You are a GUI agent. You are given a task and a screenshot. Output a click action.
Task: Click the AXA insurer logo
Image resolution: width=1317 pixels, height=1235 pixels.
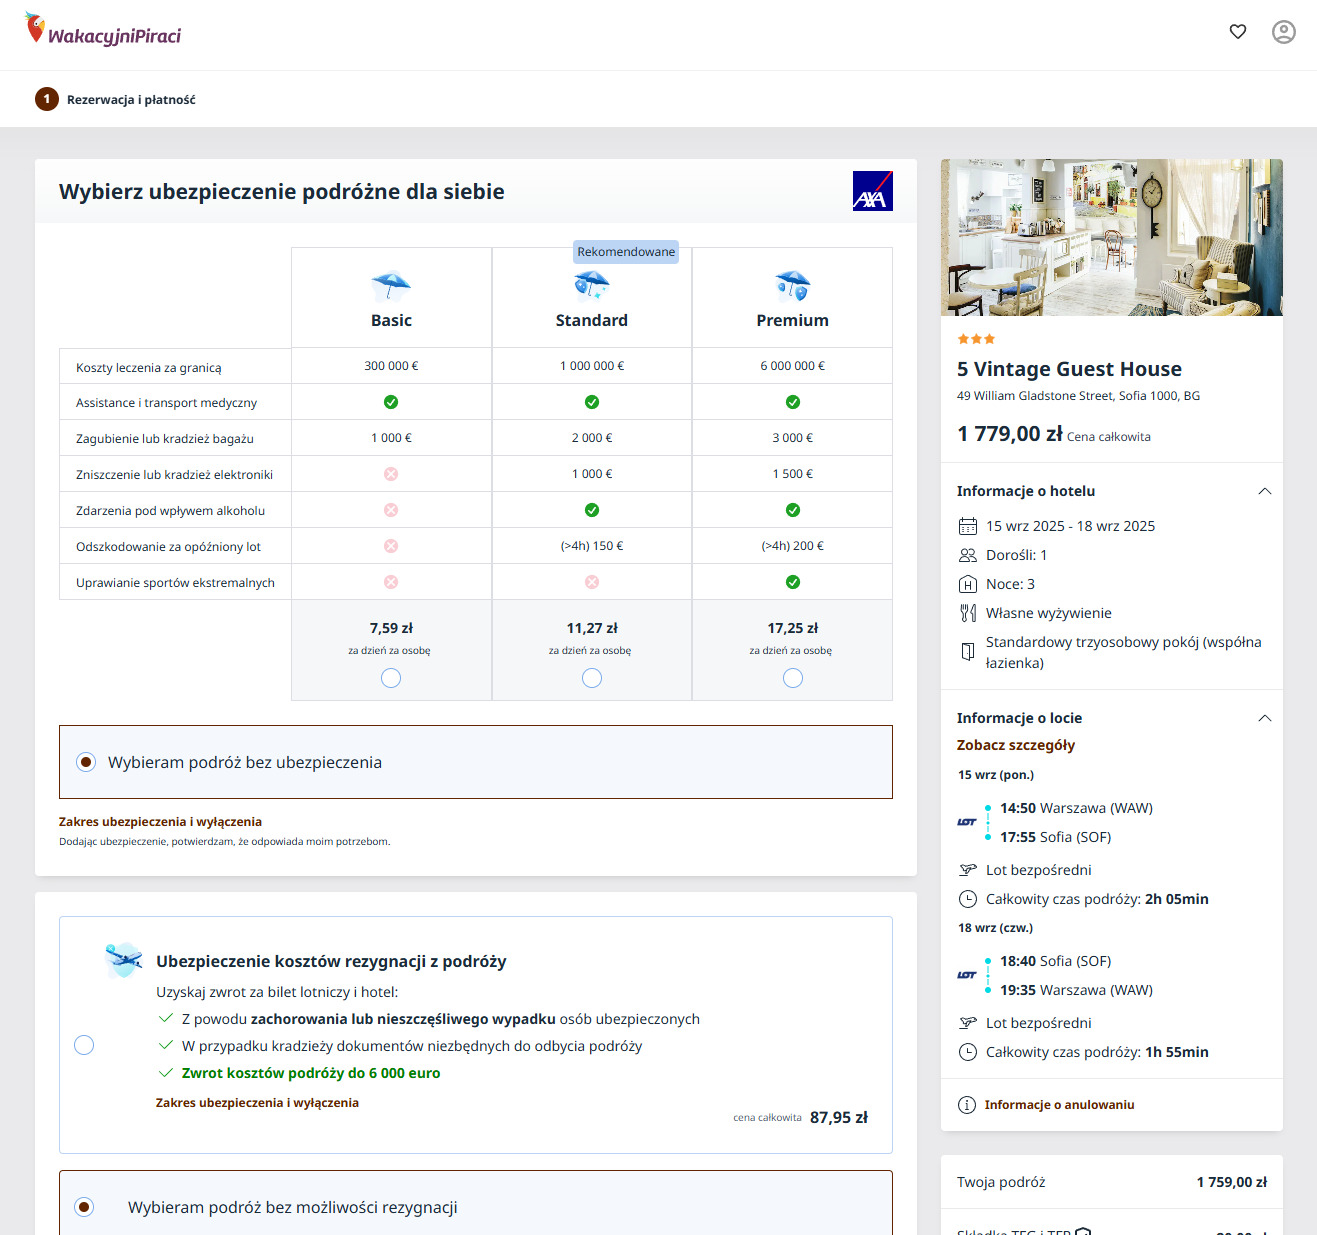872,191
